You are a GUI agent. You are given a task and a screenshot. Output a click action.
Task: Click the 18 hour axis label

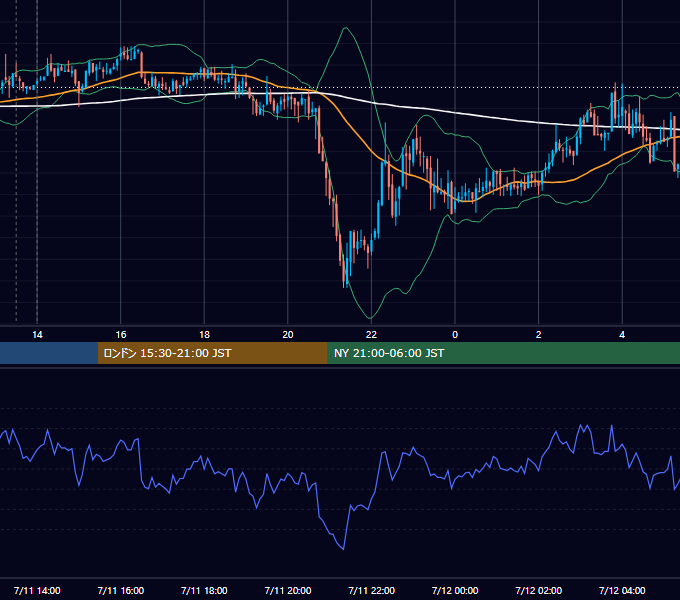point(204,335)
